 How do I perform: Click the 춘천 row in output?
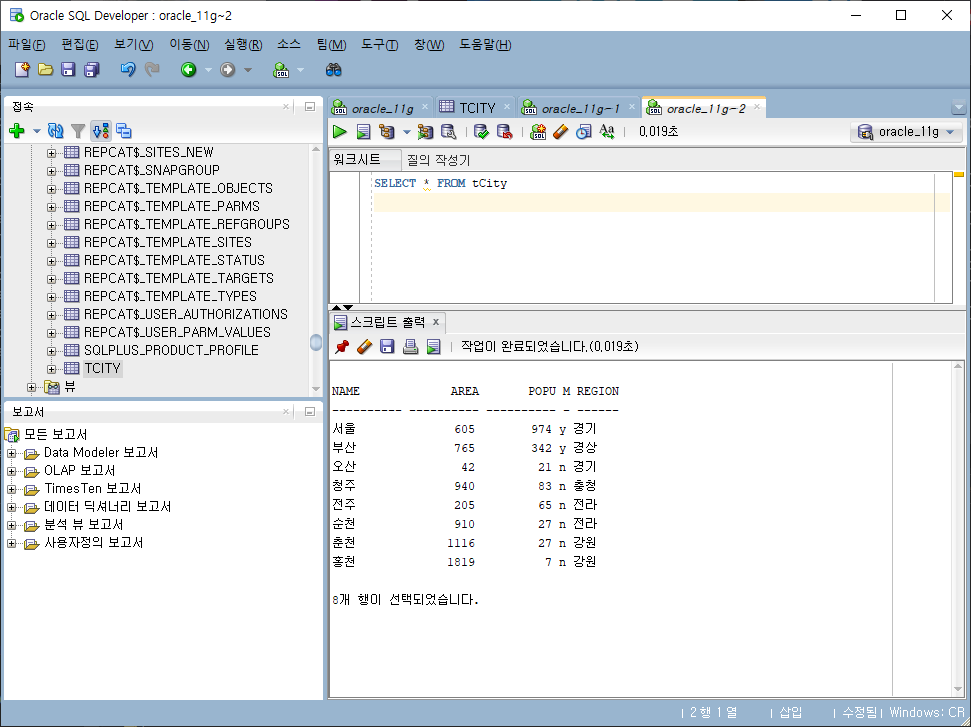tap(464, 543)
